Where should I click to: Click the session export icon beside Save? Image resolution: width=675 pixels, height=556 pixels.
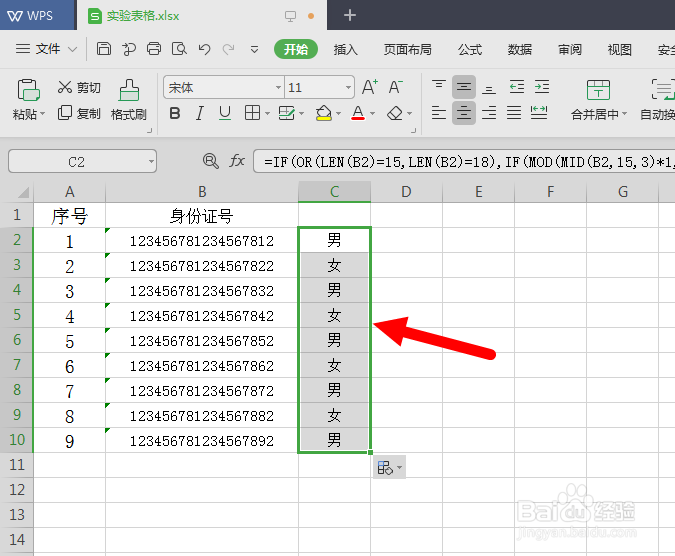pos(129,49)
